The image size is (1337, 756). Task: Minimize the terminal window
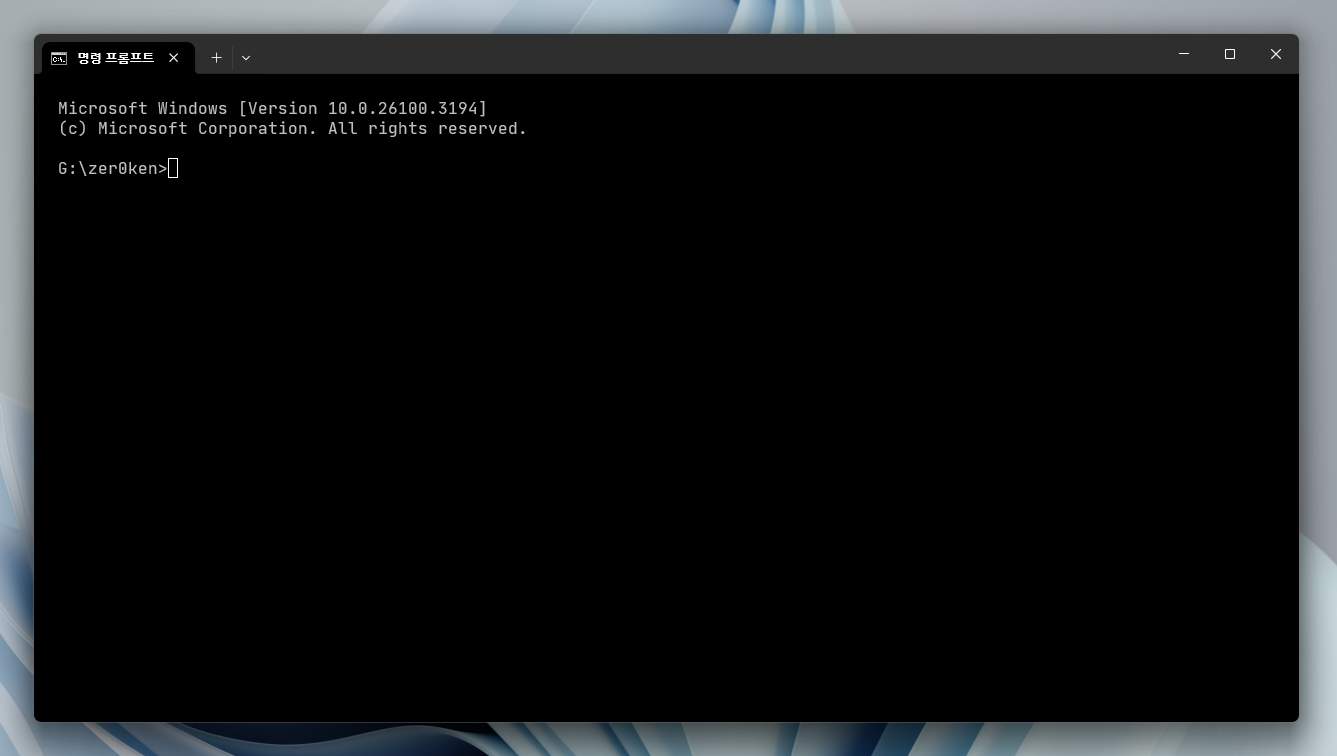tap(1184, 54)
